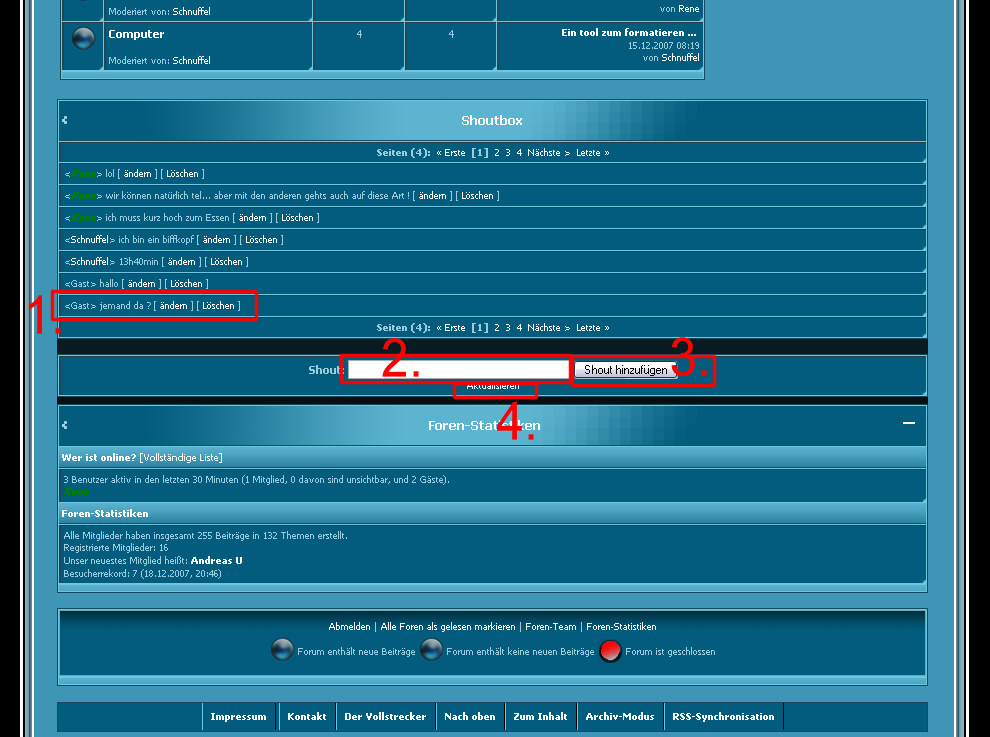Click the red closed-forum legend icon
This screenshot has height=737, width=990.
coord(610,651)
